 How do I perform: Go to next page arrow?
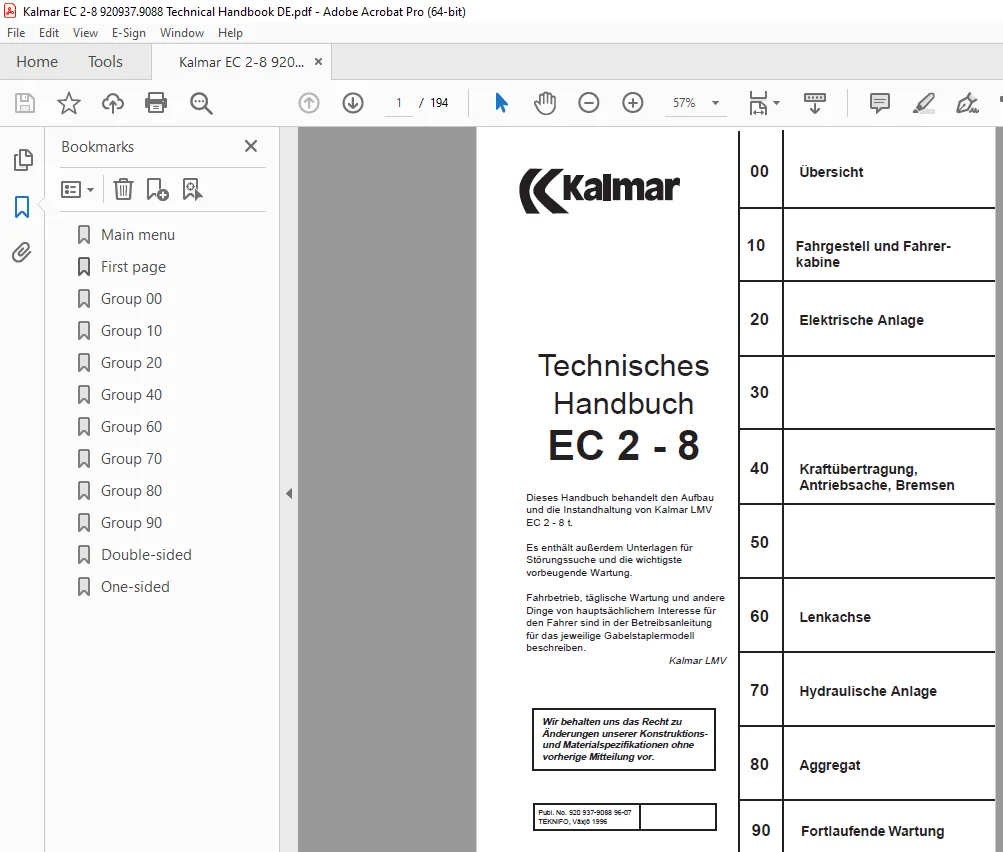[x=353, y=103]
